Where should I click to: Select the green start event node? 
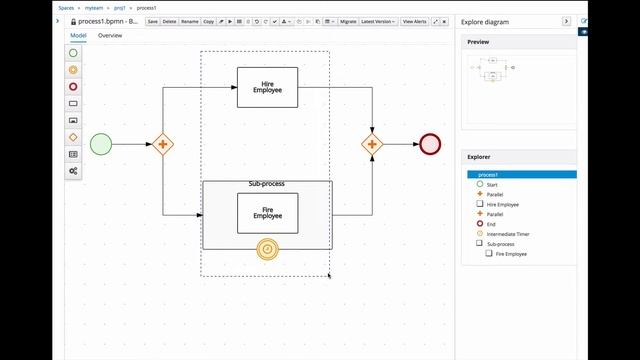click(101, 144)
